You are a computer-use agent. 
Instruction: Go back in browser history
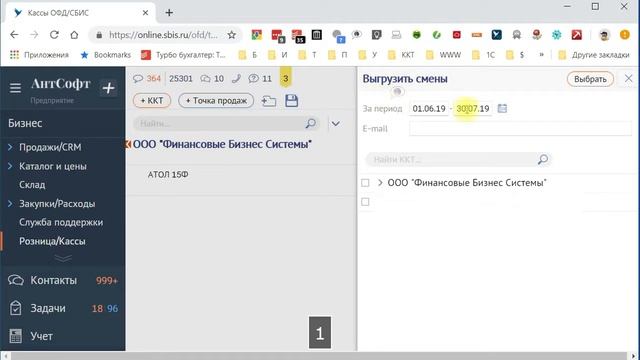click(14, 35)
